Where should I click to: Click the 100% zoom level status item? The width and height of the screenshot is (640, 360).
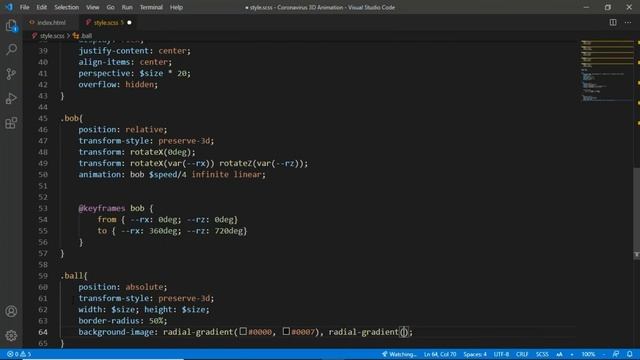588,354
